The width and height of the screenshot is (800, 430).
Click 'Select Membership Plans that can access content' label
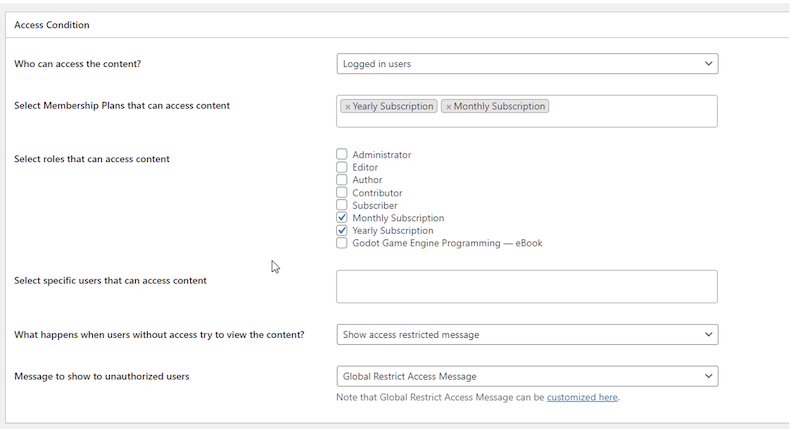122,106
